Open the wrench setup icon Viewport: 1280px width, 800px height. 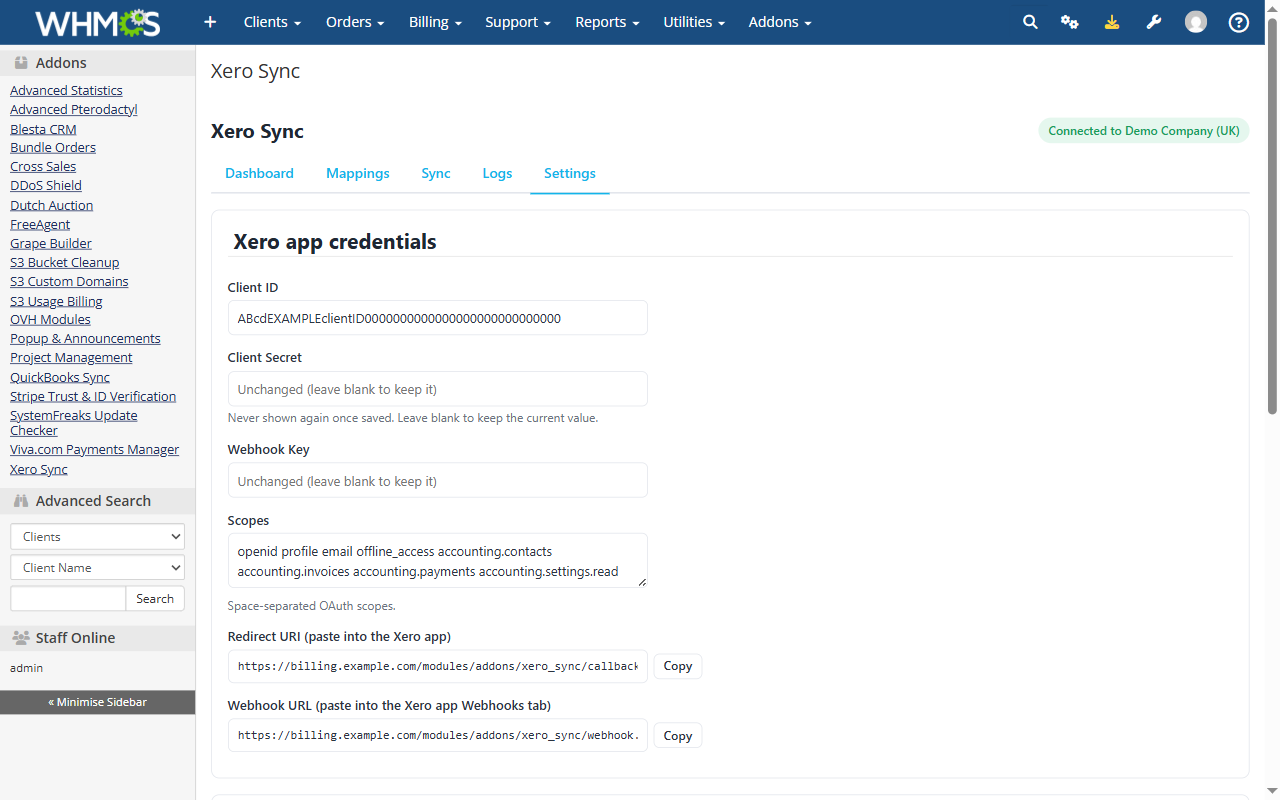point(1154,22)
